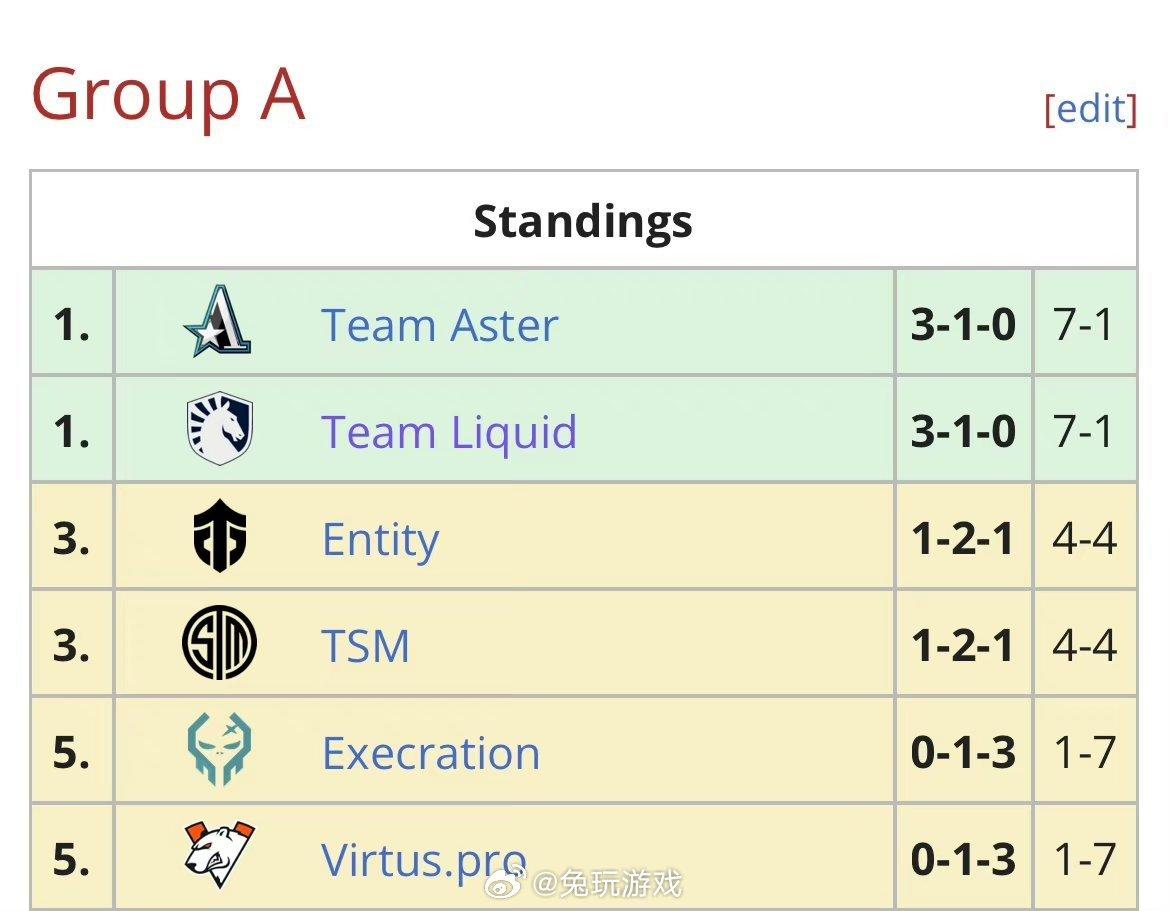Open the Entity team page link
Viewport: 1169px width, 911px height.
click(x=380, y=541)
